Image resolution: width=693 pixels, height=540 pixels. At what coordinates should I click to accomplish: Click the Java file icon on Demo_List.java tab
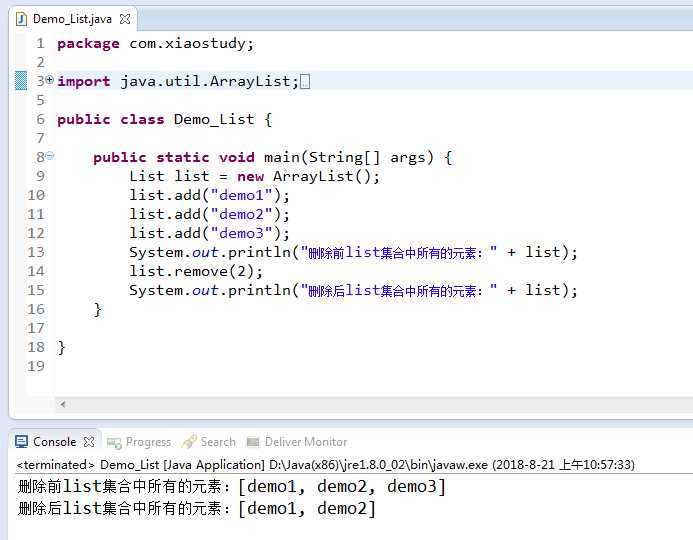click(x=21, y=19)
